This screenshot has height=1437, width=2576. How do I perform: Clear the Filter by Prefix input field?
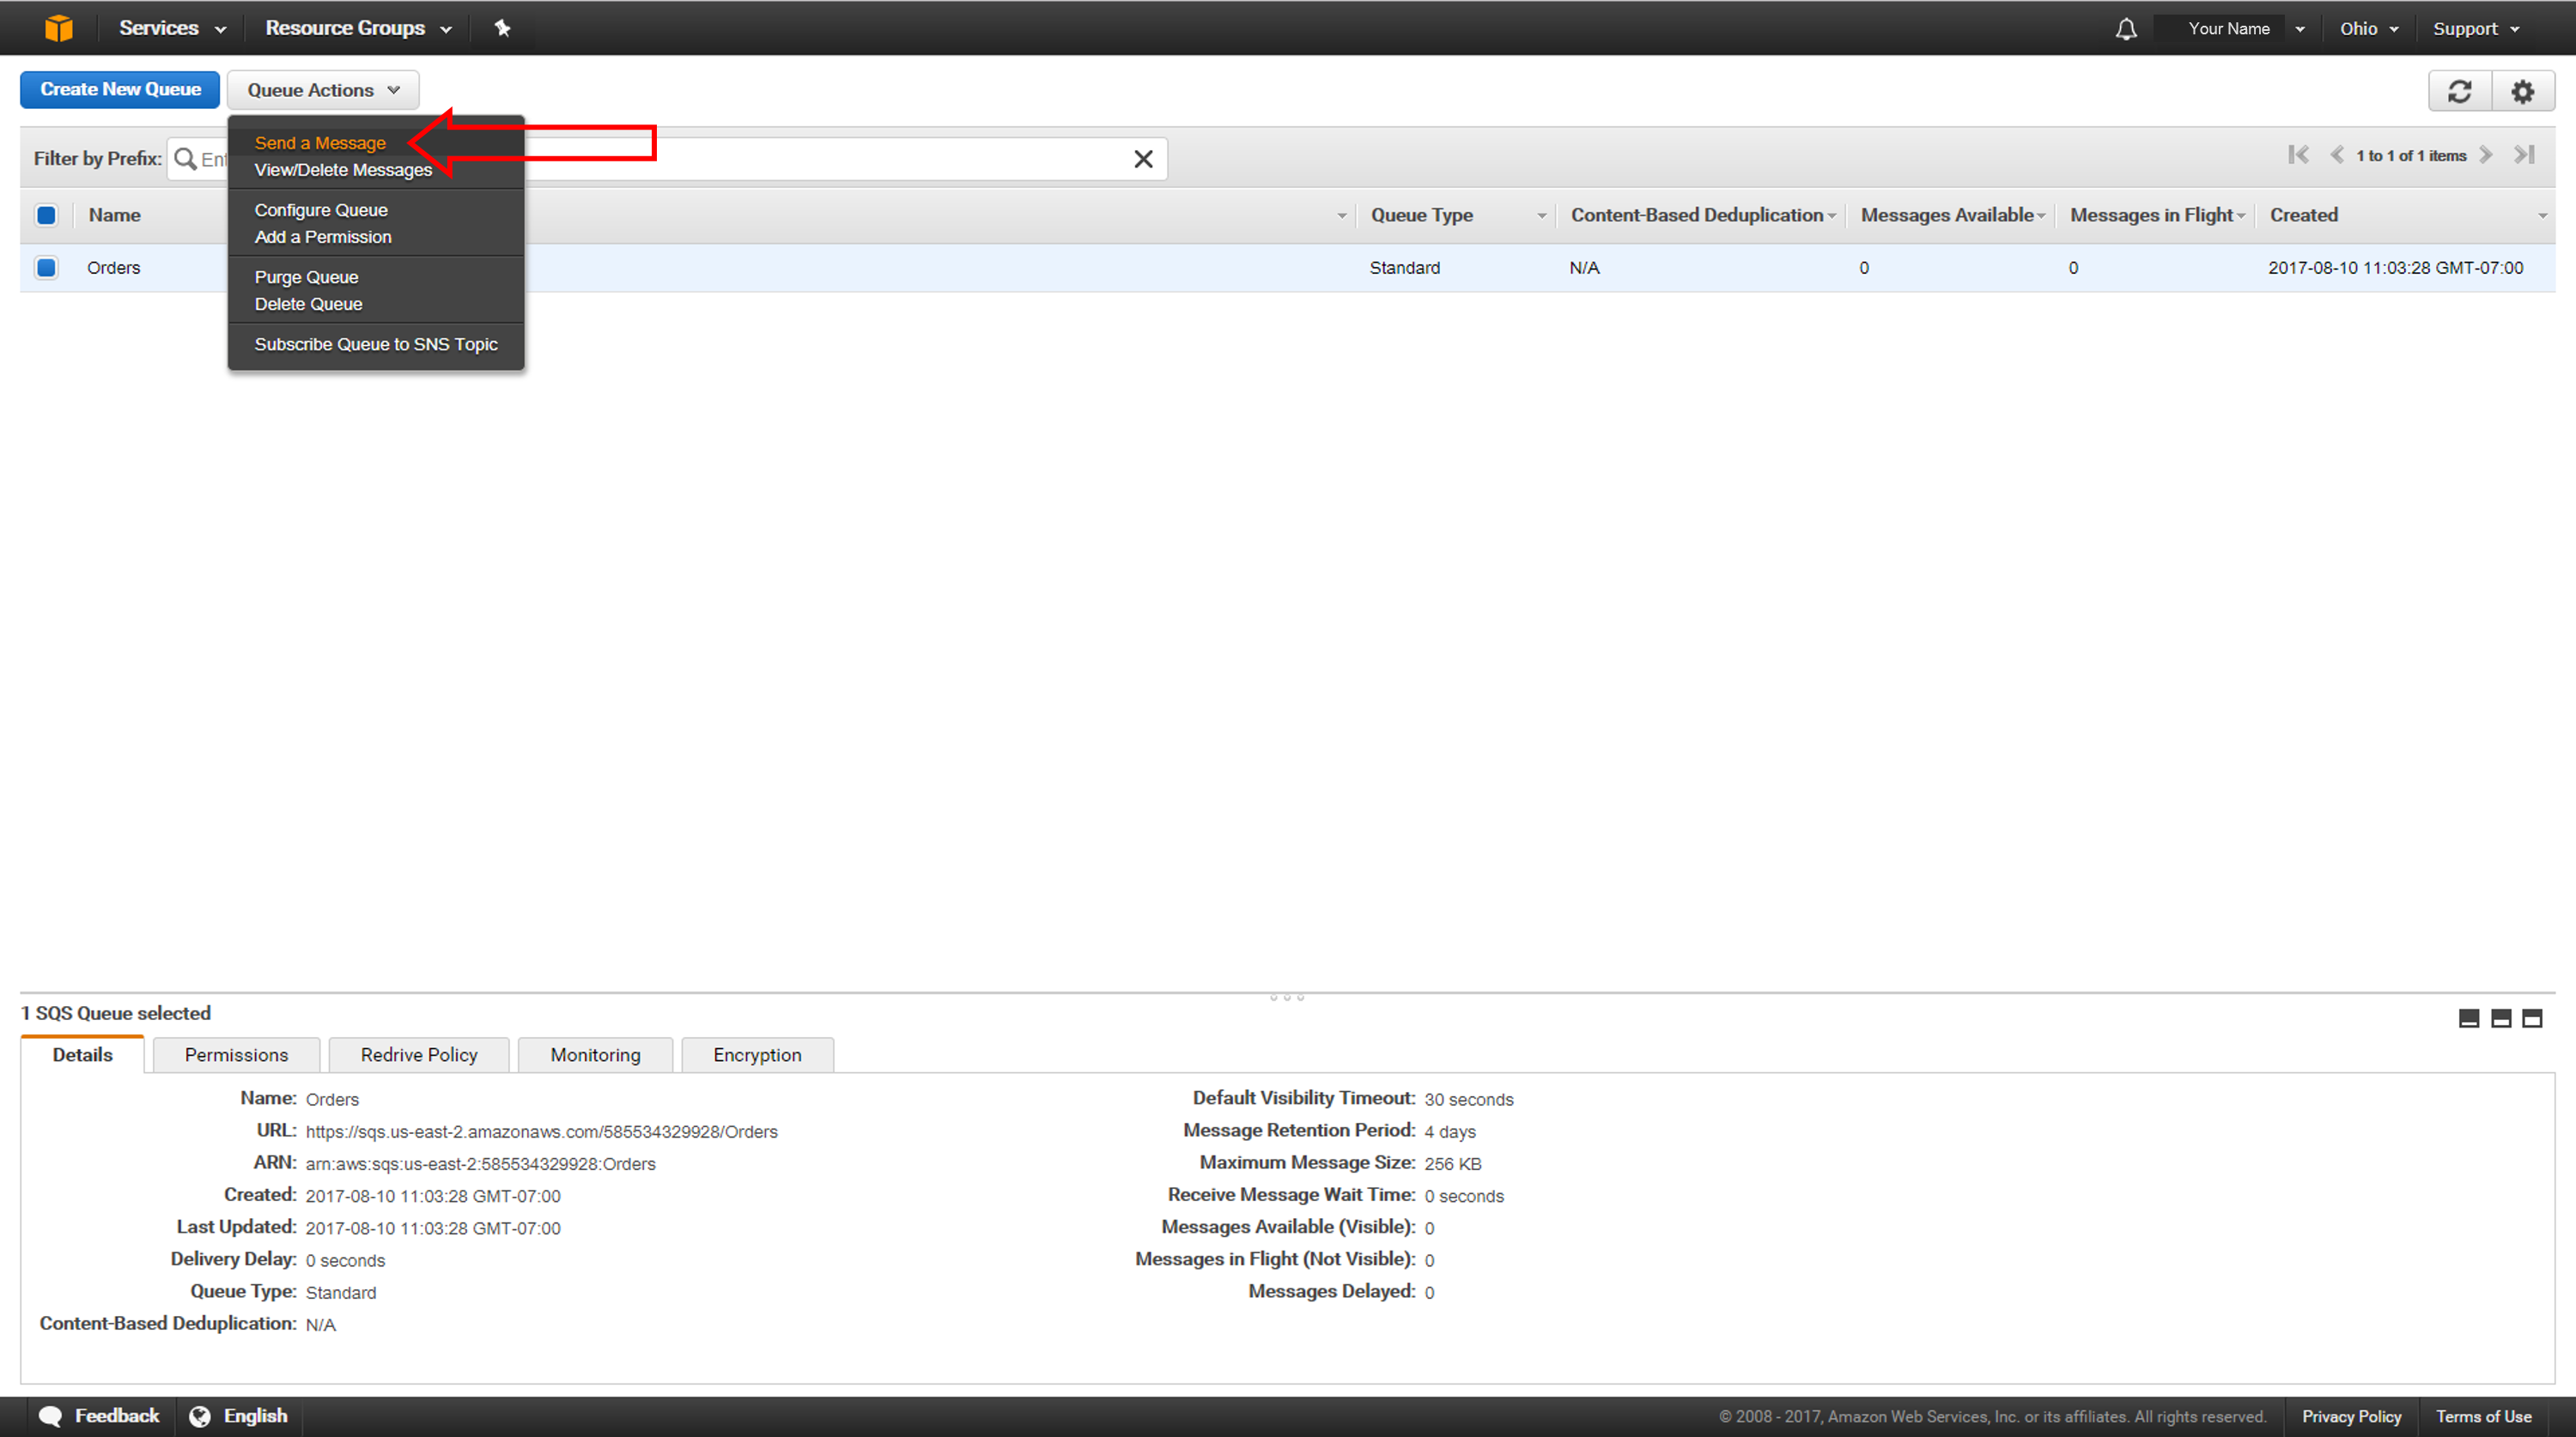tap(1145, 157)
